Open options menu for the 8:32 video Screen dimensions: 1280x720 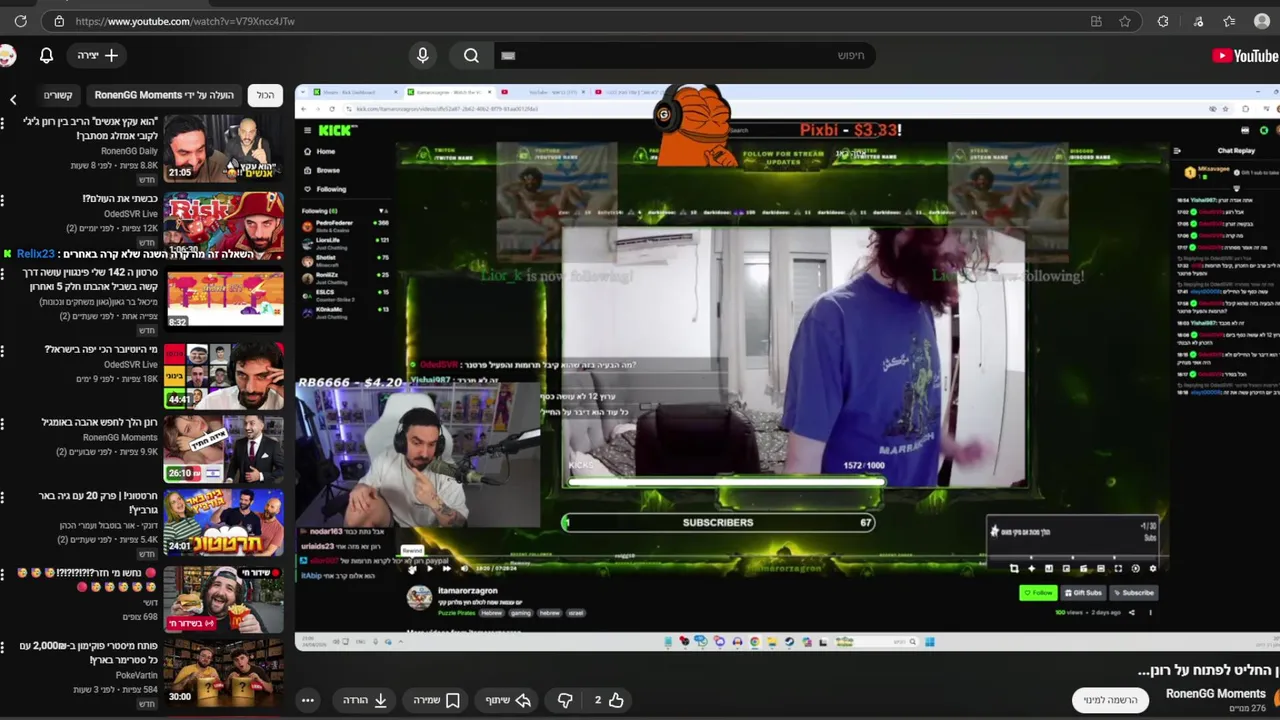tap(3, 273)
